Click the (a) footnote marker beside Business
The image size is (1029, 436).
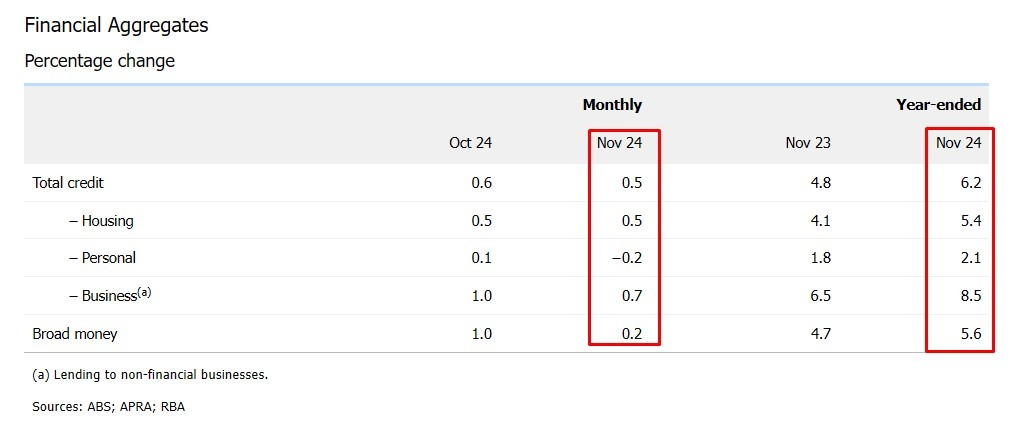[x=144, y=293]
